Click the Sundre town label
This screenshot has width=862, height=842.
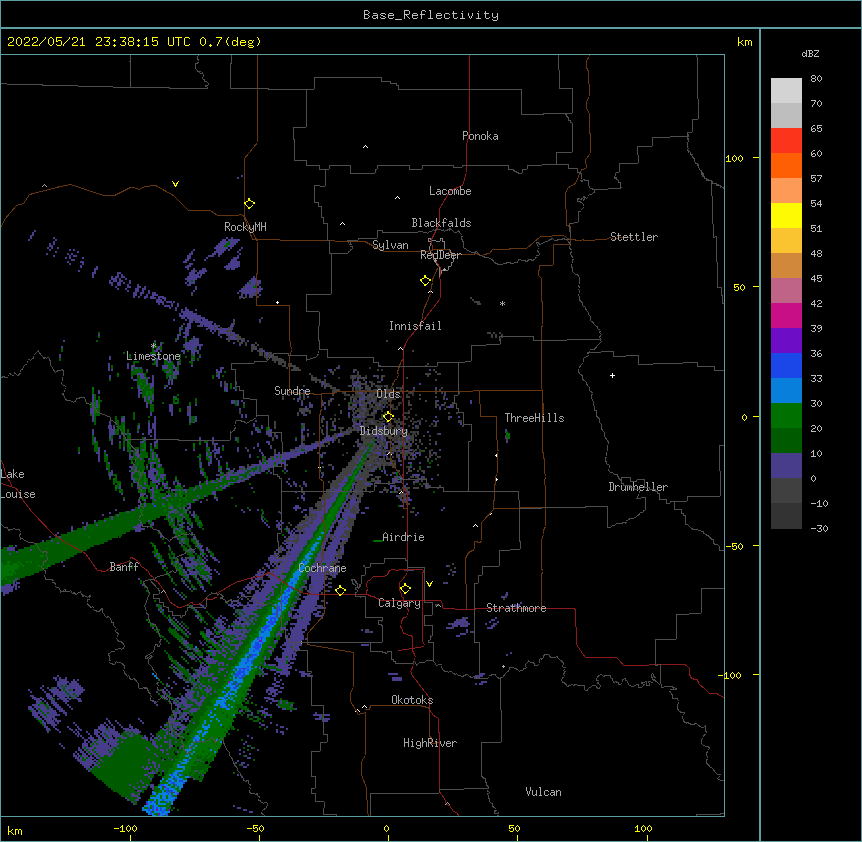[x=292, y=391]
